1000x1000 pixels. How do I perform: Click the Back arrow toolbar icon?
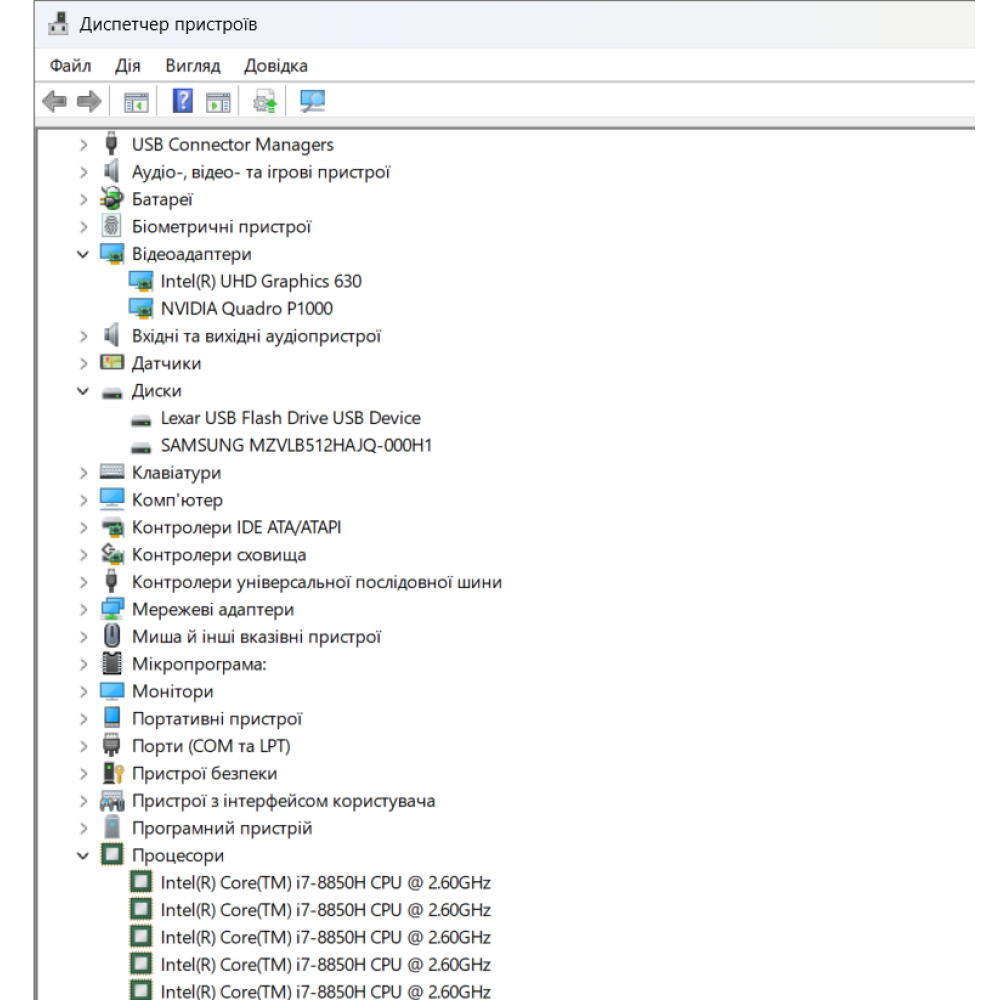54,101
